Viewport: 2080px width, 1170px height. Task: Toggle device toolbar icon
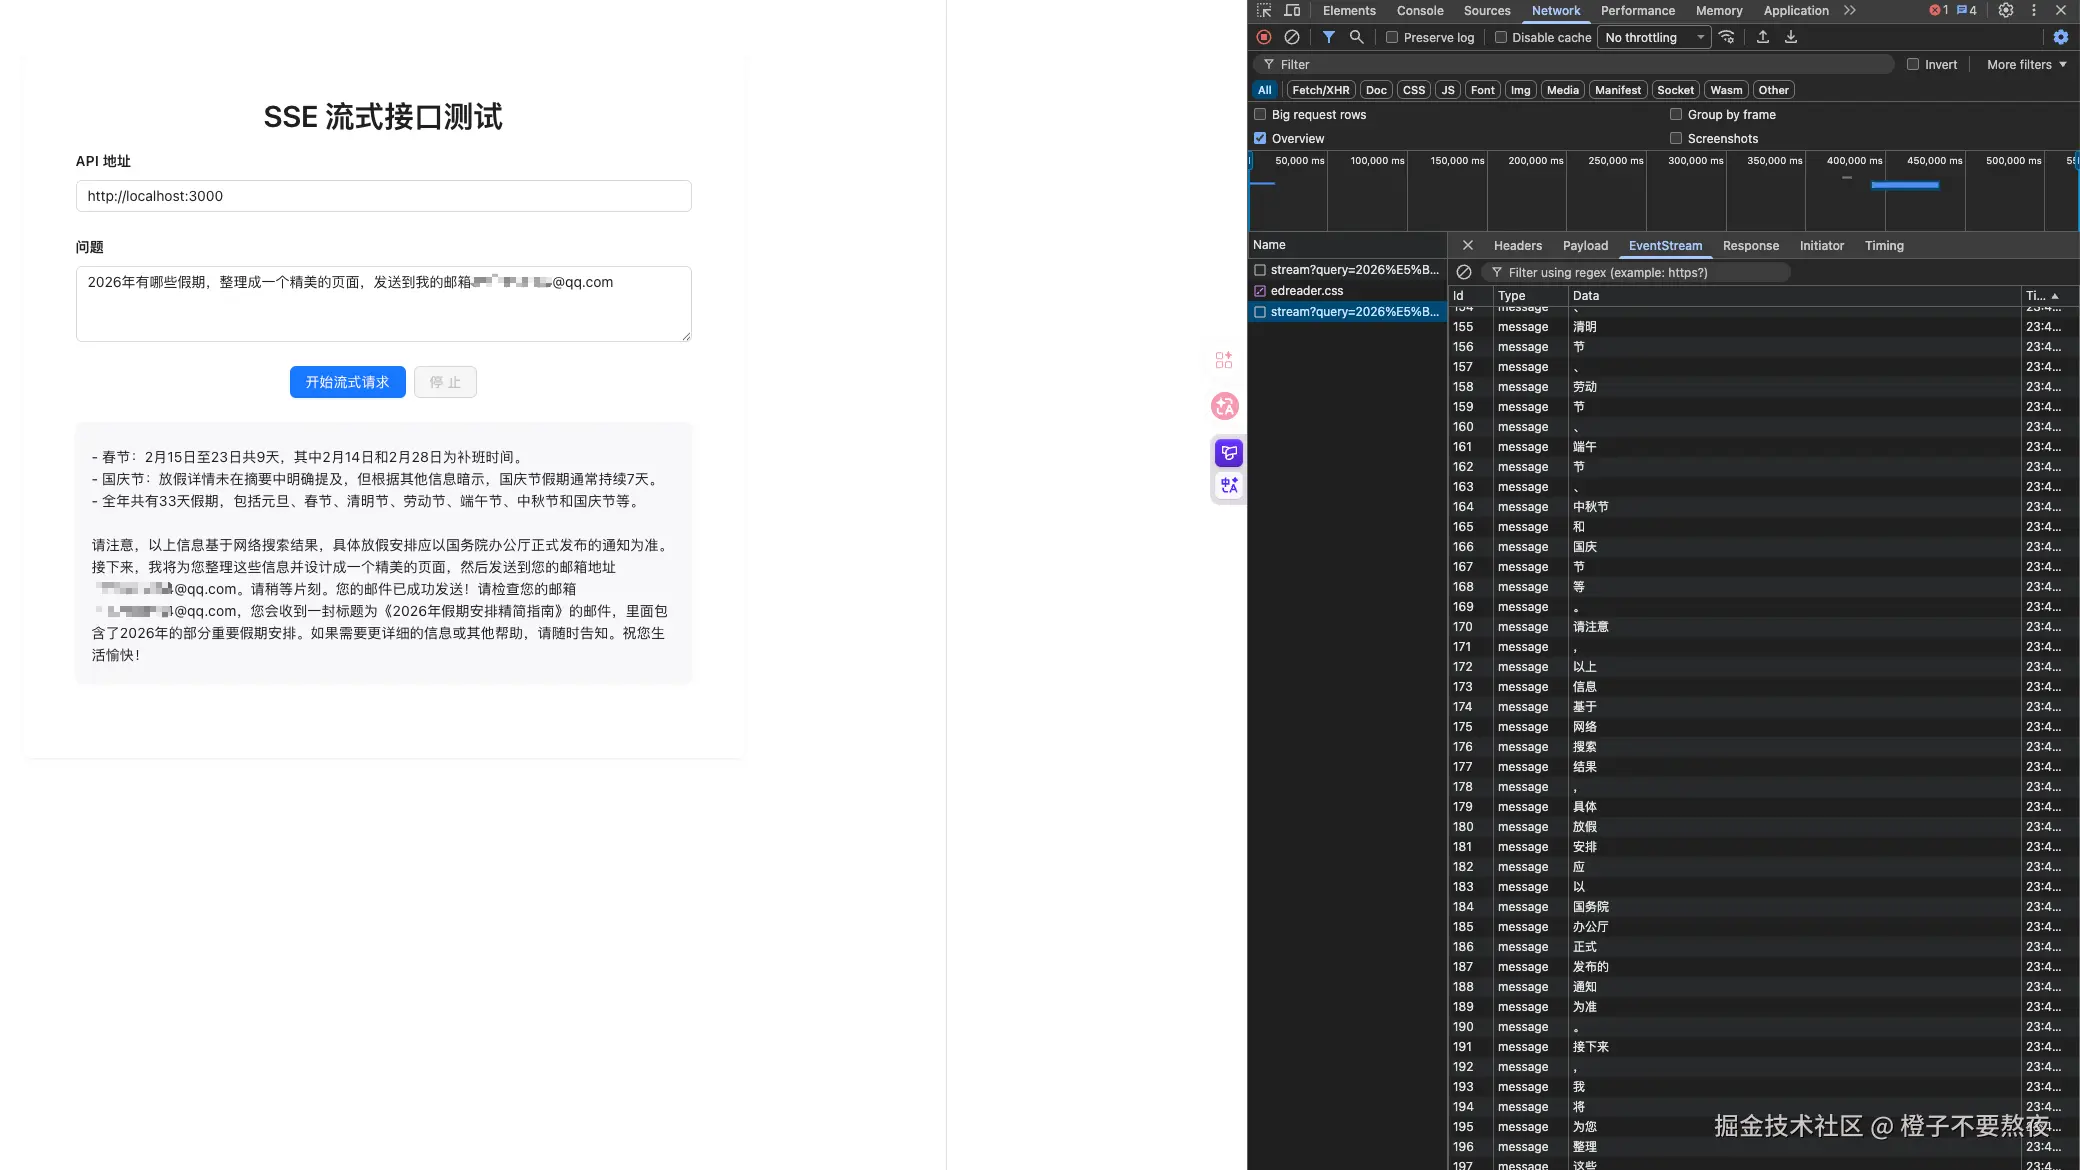click(1292, 10)
